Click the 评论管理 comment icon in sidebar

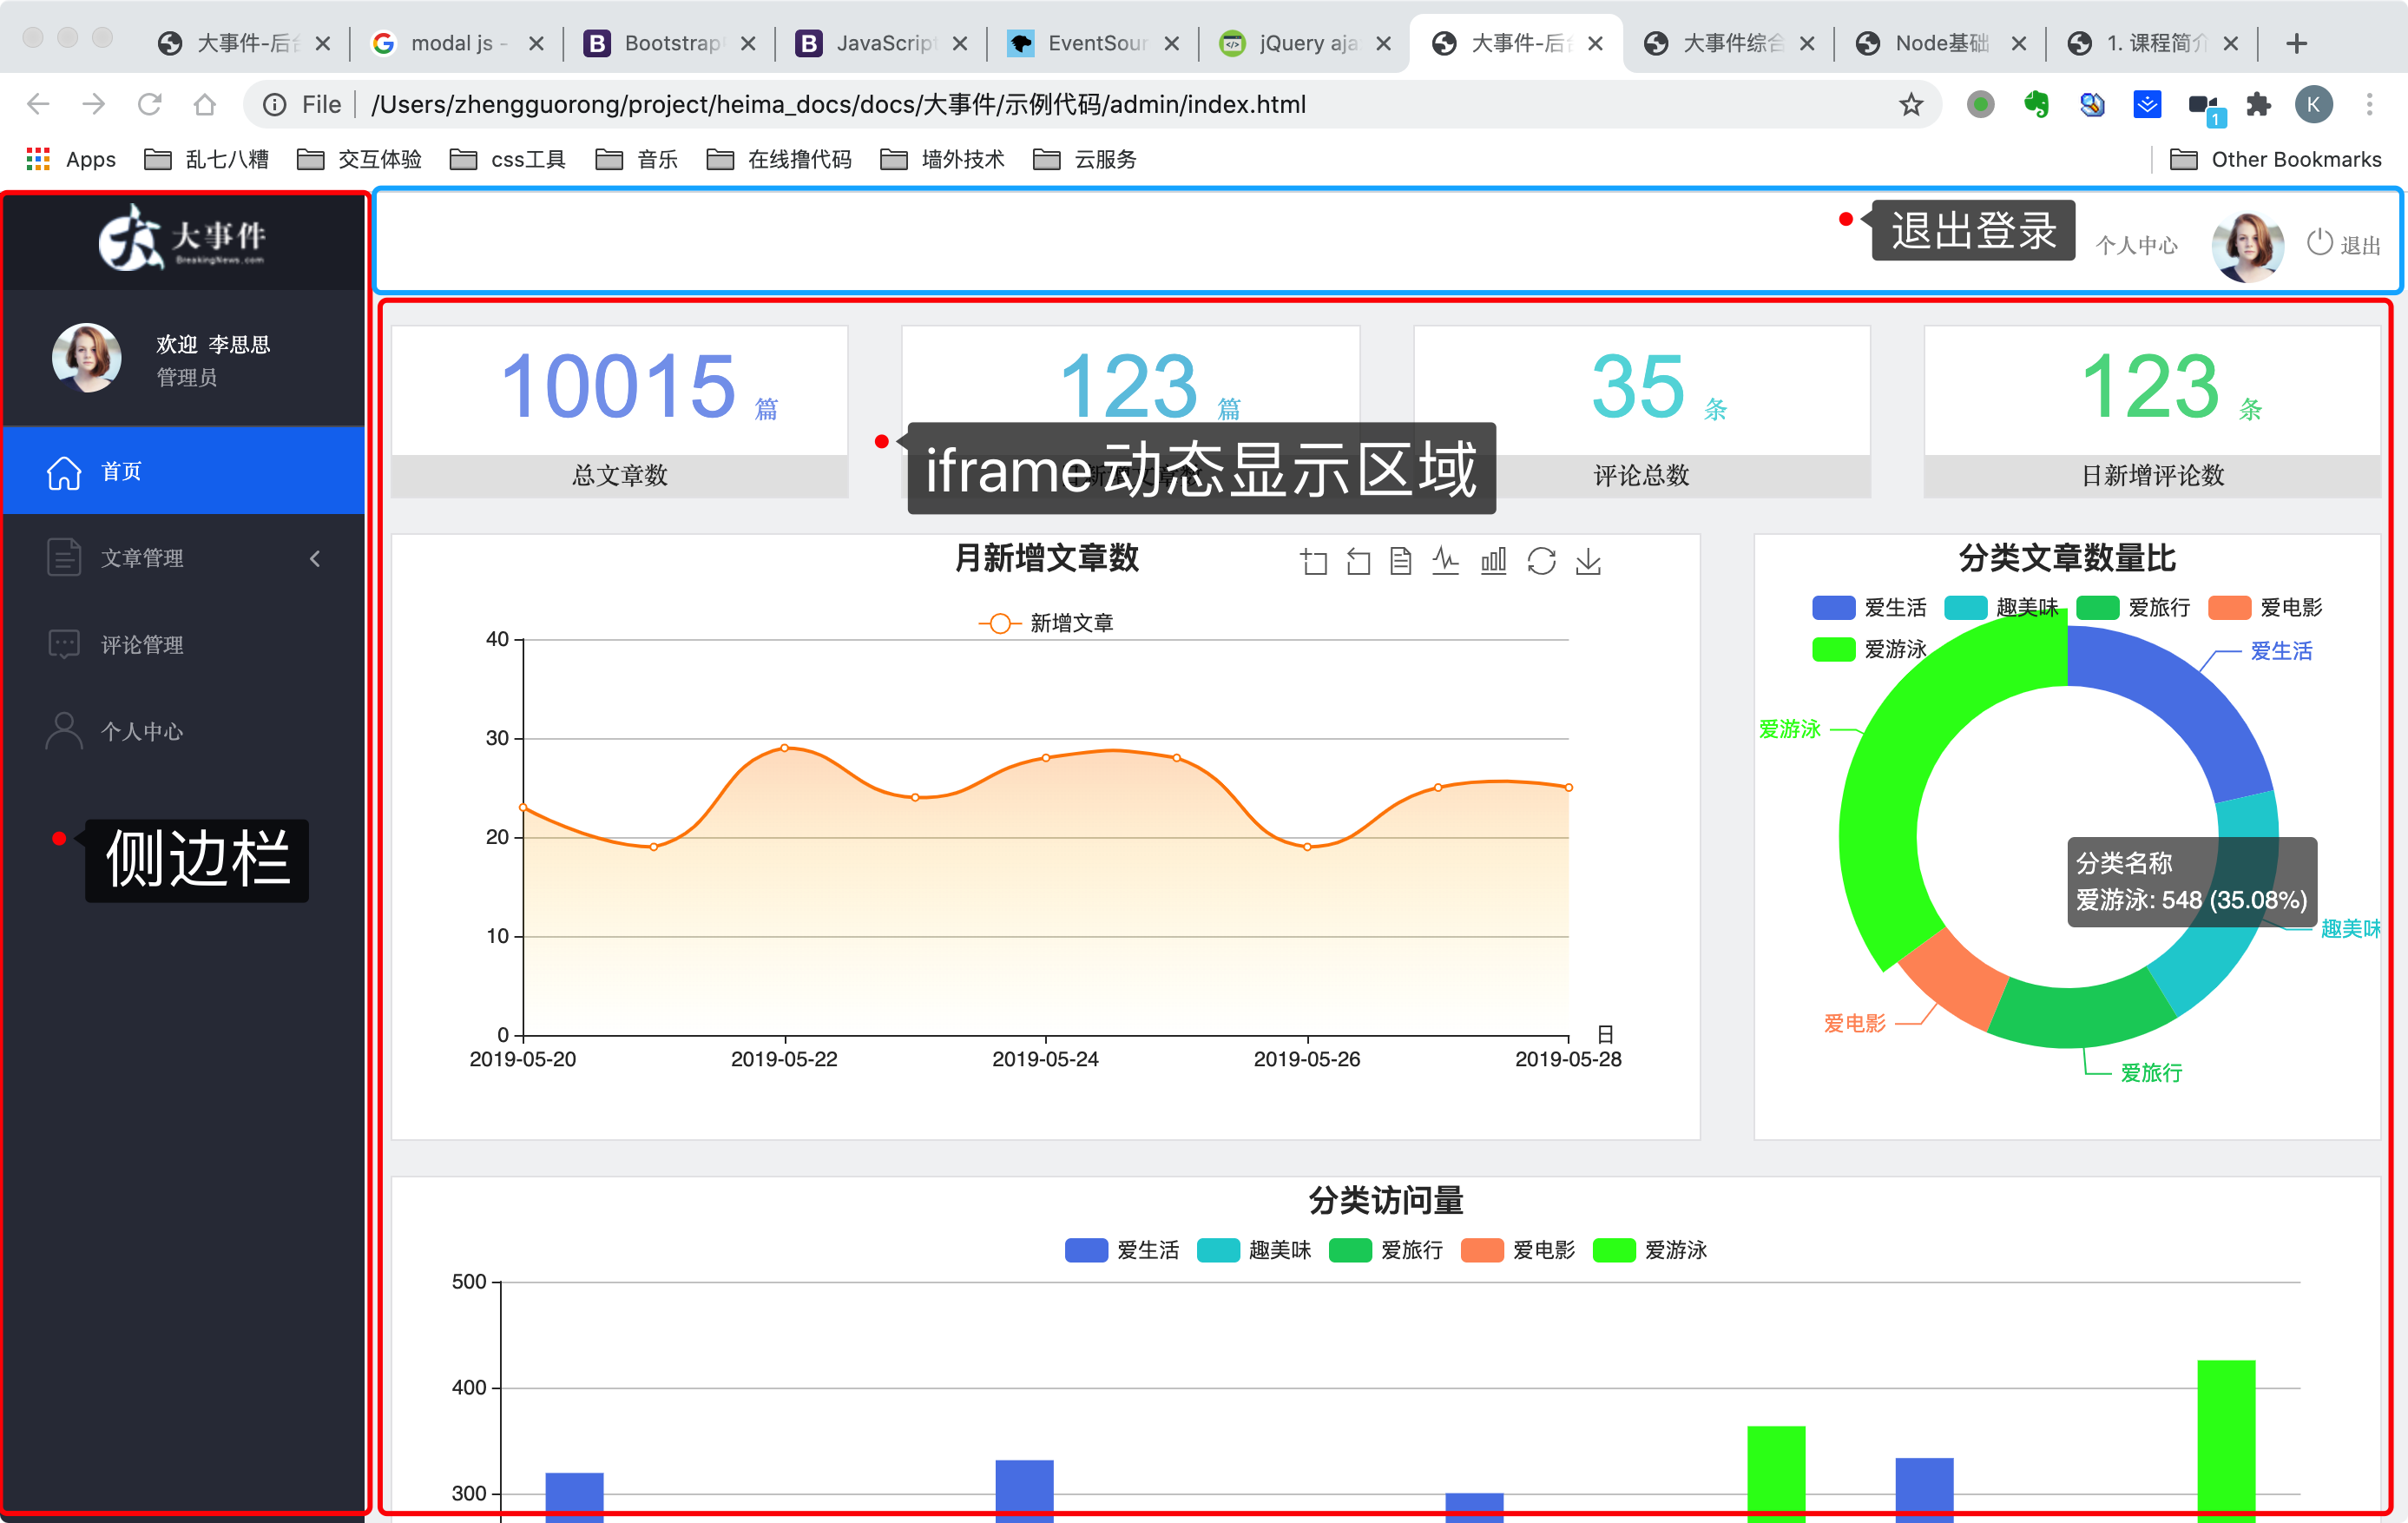click(x=64, y=644)
